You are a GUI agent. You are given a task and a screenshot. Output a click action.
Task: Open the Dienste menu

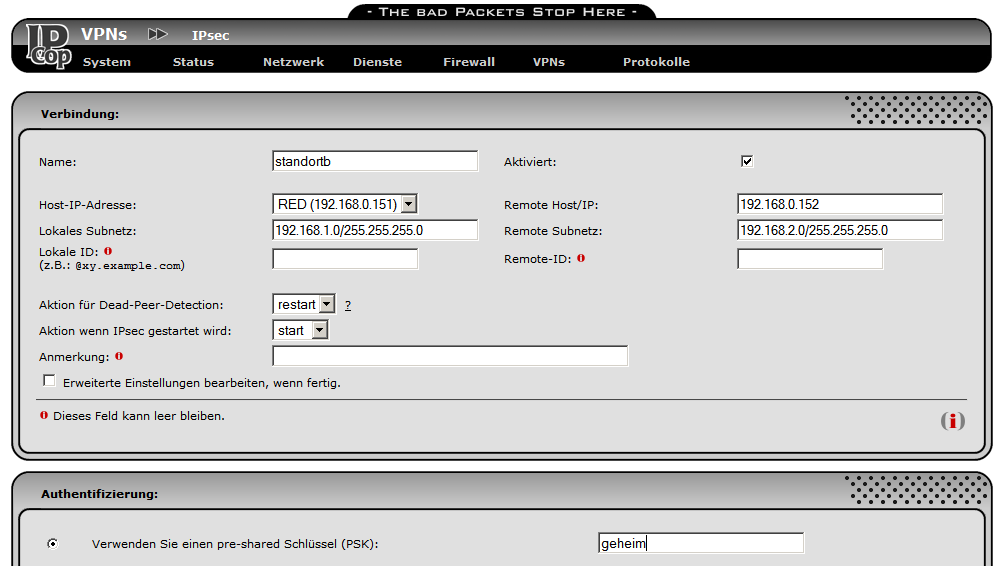tap(377, 62)
